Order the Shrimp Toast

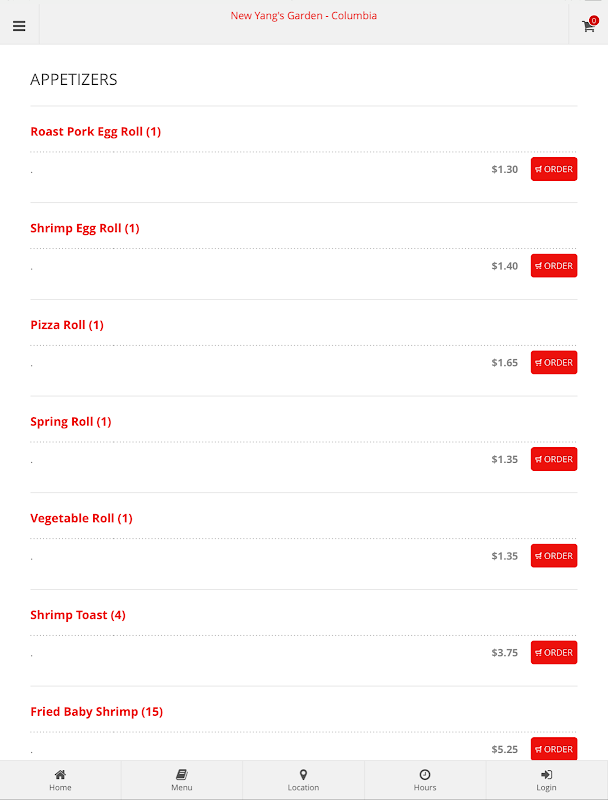pyautogui.click(x=554, y=653)
